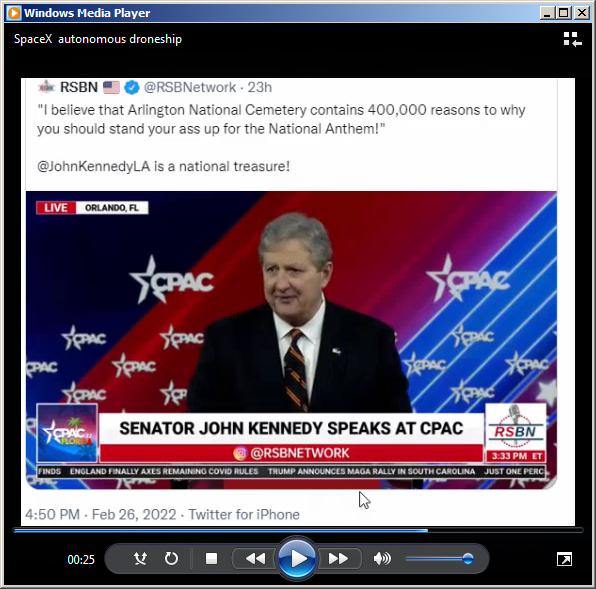The height and width of the screenshot is (589, 596).
Task: Play the video with the blue button
Action: pyautogui.click(x=298, y=559)
